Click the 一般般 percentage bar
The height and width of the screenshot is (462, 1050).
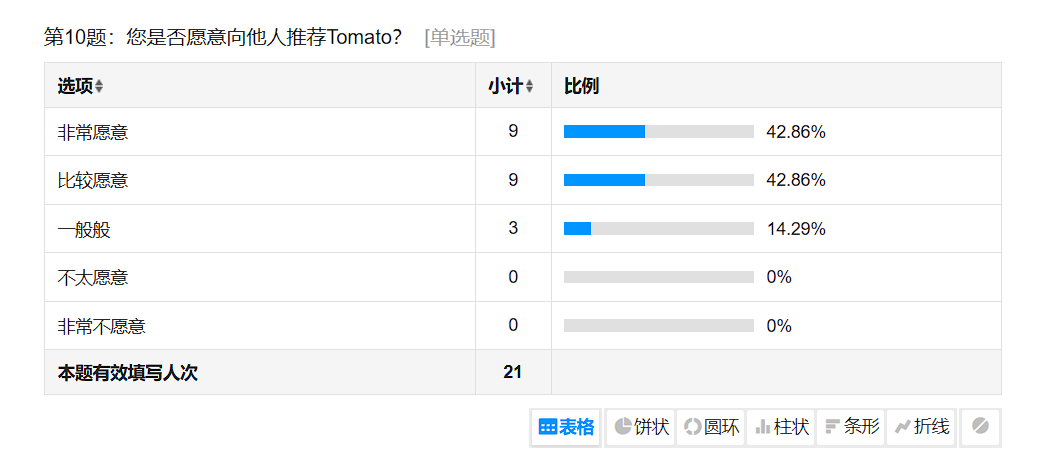(658, 229)
